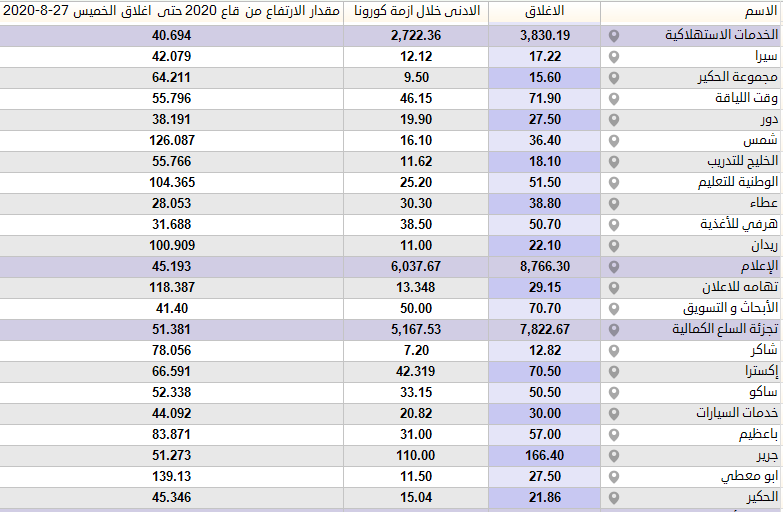Click the pin icon beside الخليج للتدريب

pyautogui.click(x=614, y=162)
